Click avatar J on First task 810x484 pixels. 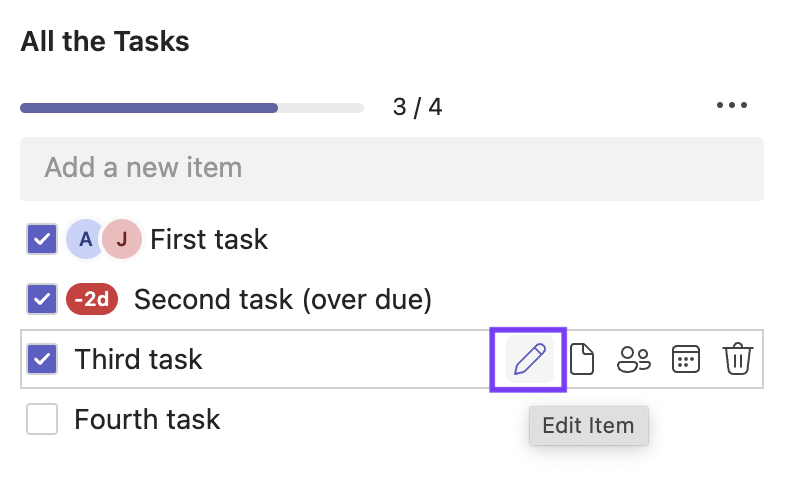coord(121,239)
